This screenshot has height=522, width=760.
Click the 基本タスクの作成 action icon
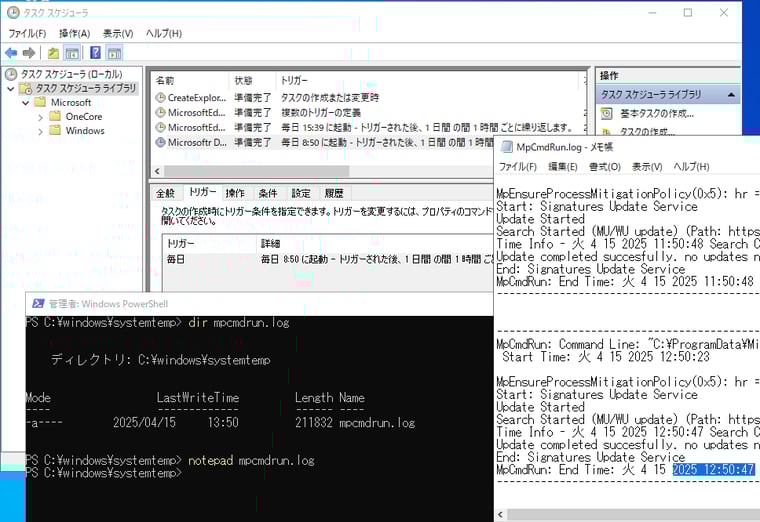tap(606, 114)
